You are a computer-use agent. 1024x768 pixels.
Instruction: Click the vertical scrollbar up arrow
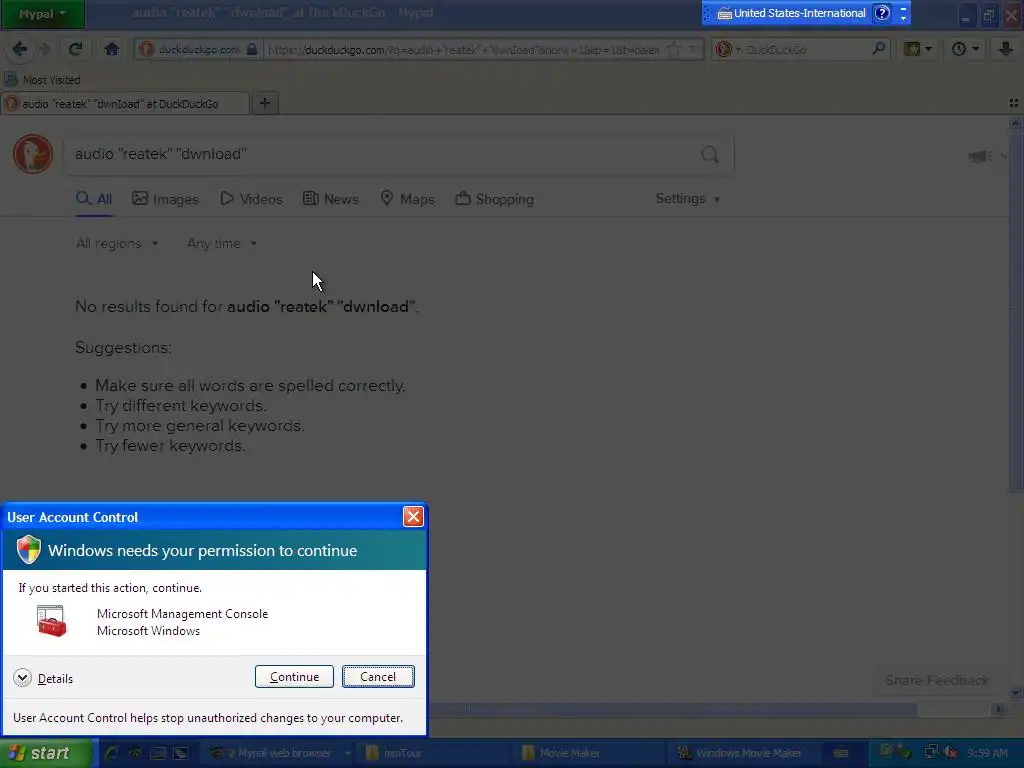click(x=1016, y=123)
